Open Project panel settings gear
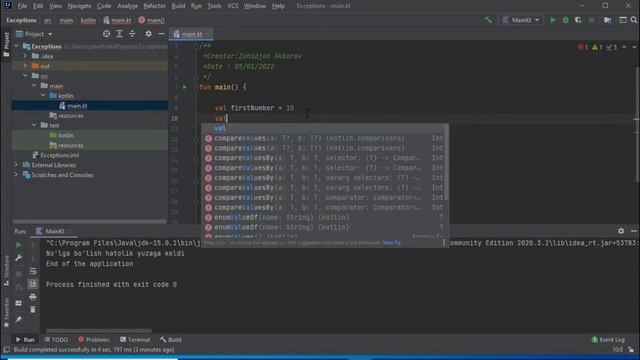This screenshot has height=360, width=640. [x=149, y=34]
